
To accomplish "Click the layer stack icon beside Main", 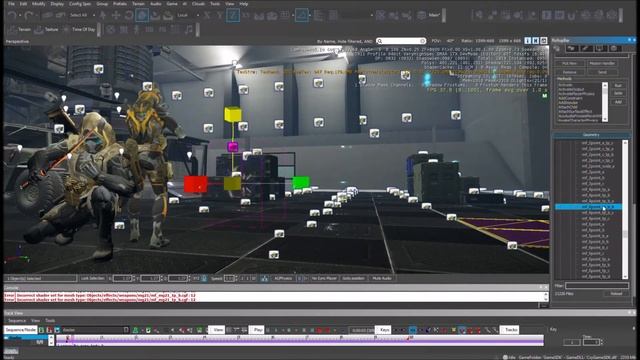I will (x=422, y=16).
